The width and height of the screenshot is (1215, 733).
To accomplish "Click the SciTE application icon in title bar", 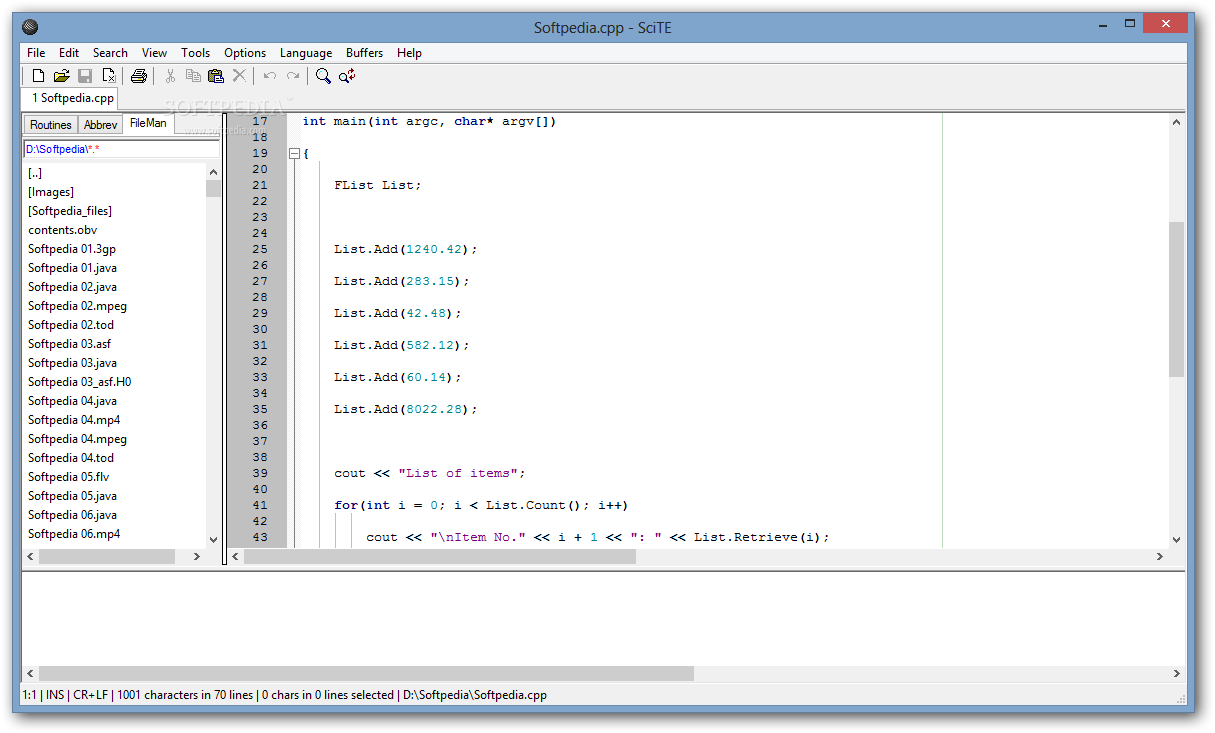I will (x=30, y=27).
